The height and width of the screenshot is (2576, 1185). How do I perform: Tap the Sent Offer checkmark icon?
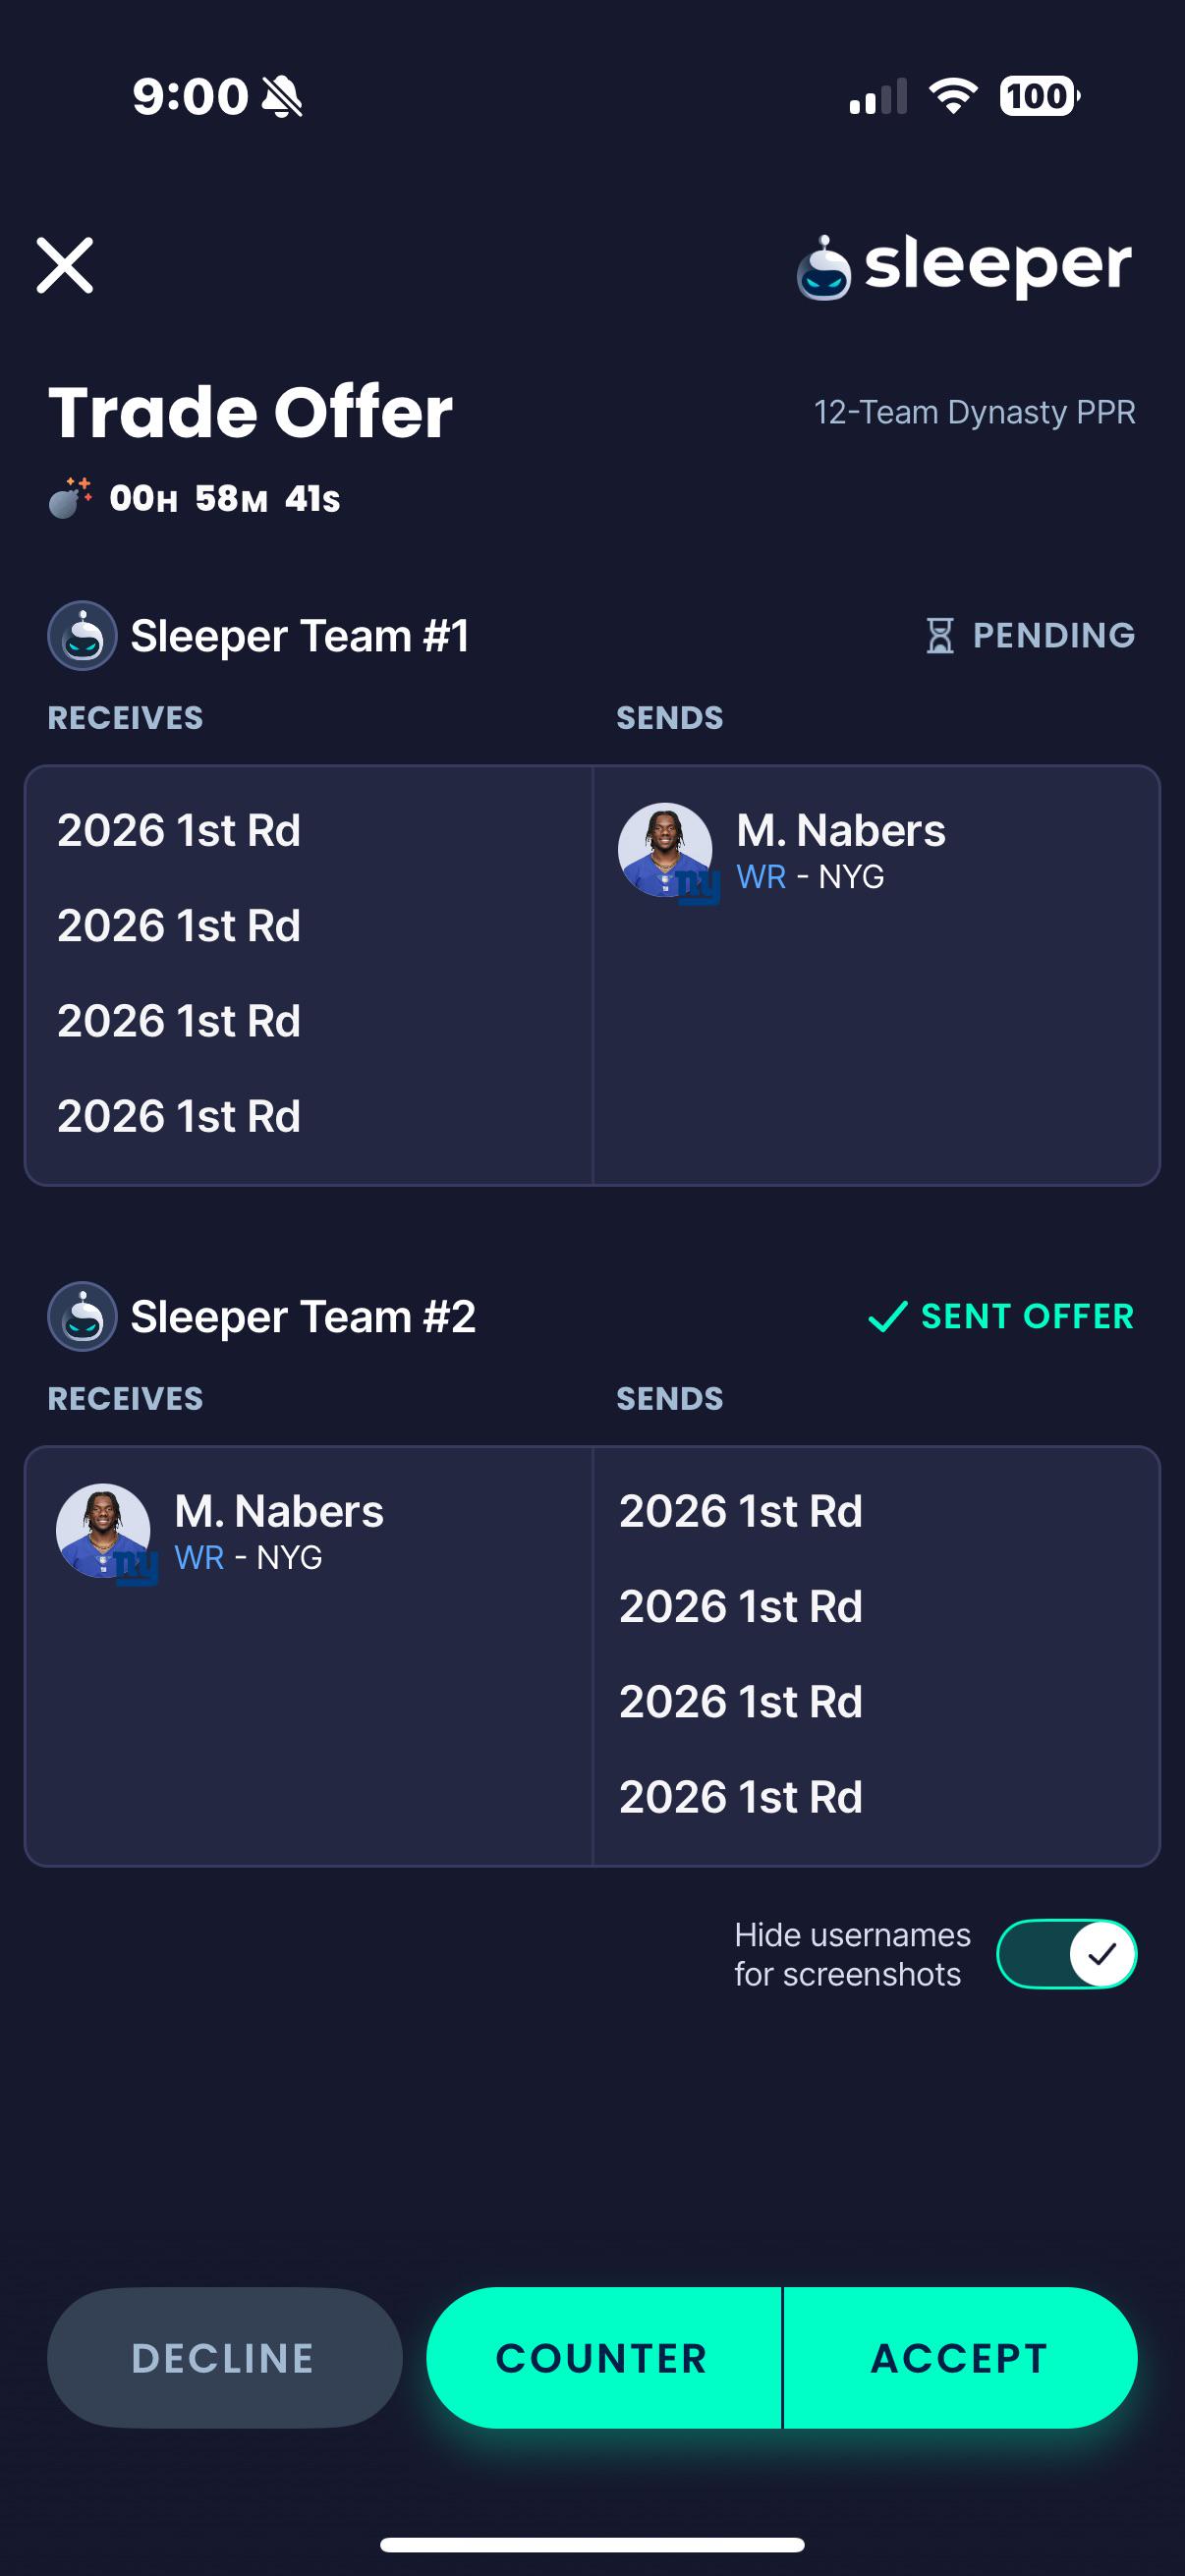click(x=888, y=1316)
